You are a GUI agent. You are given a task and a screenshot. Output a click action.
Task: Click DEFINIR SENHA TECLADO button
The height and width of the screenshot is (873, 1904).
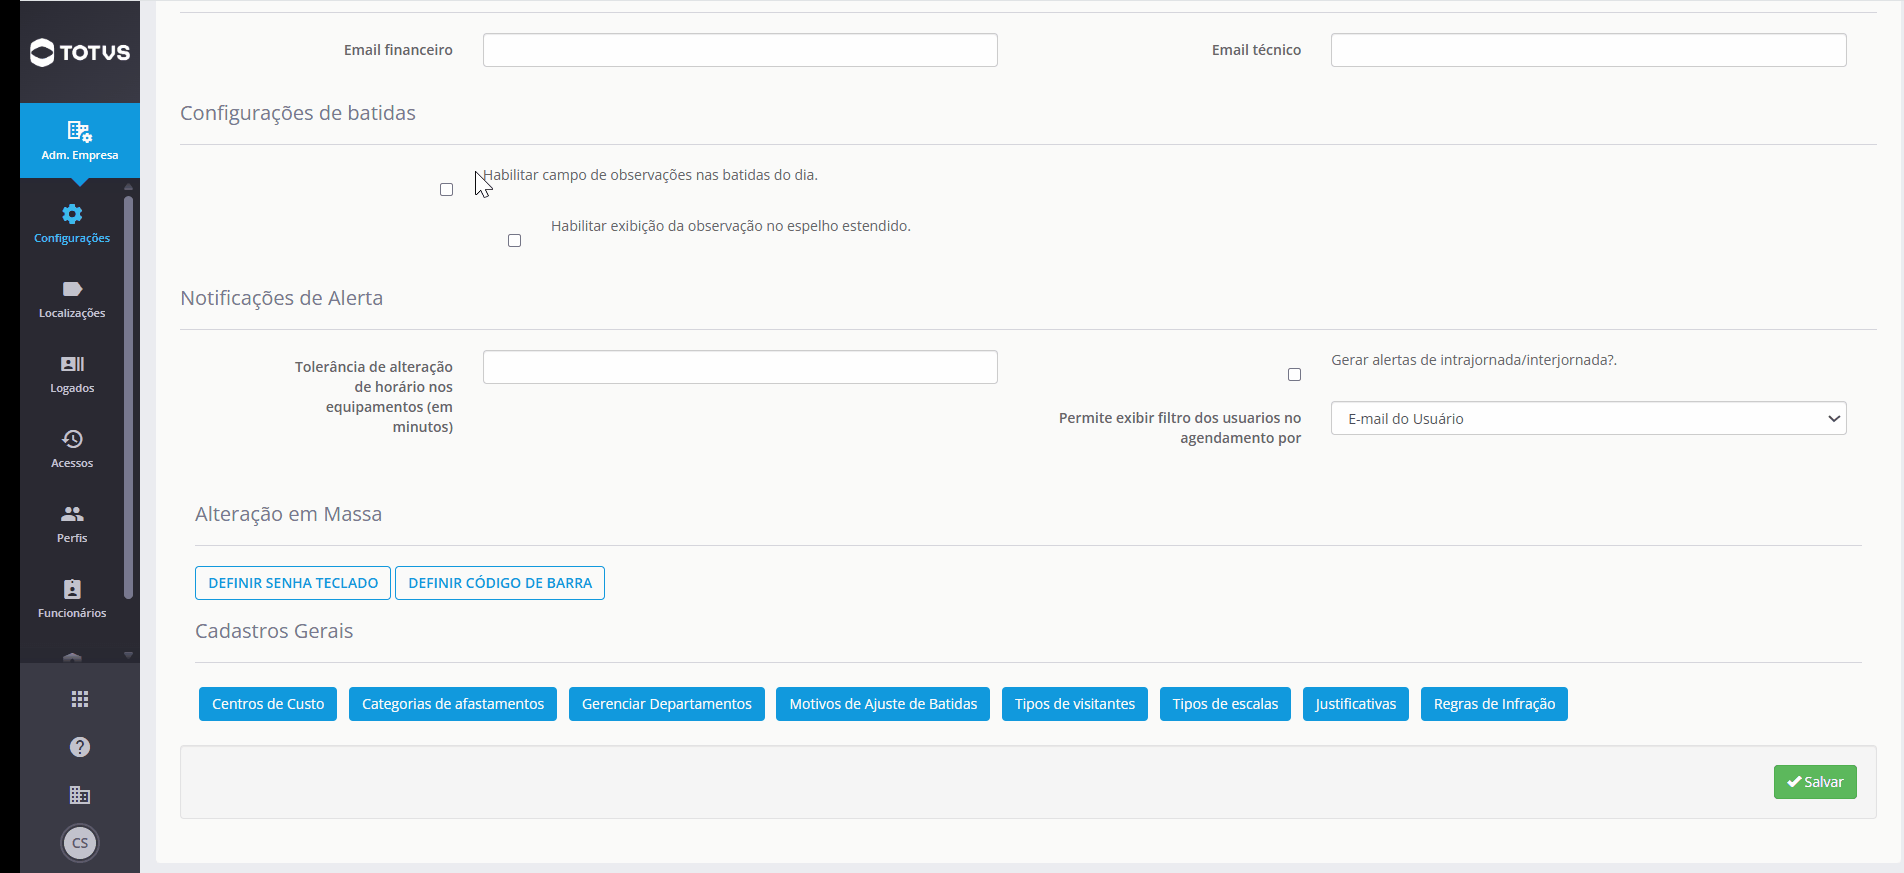click(293, 583)
